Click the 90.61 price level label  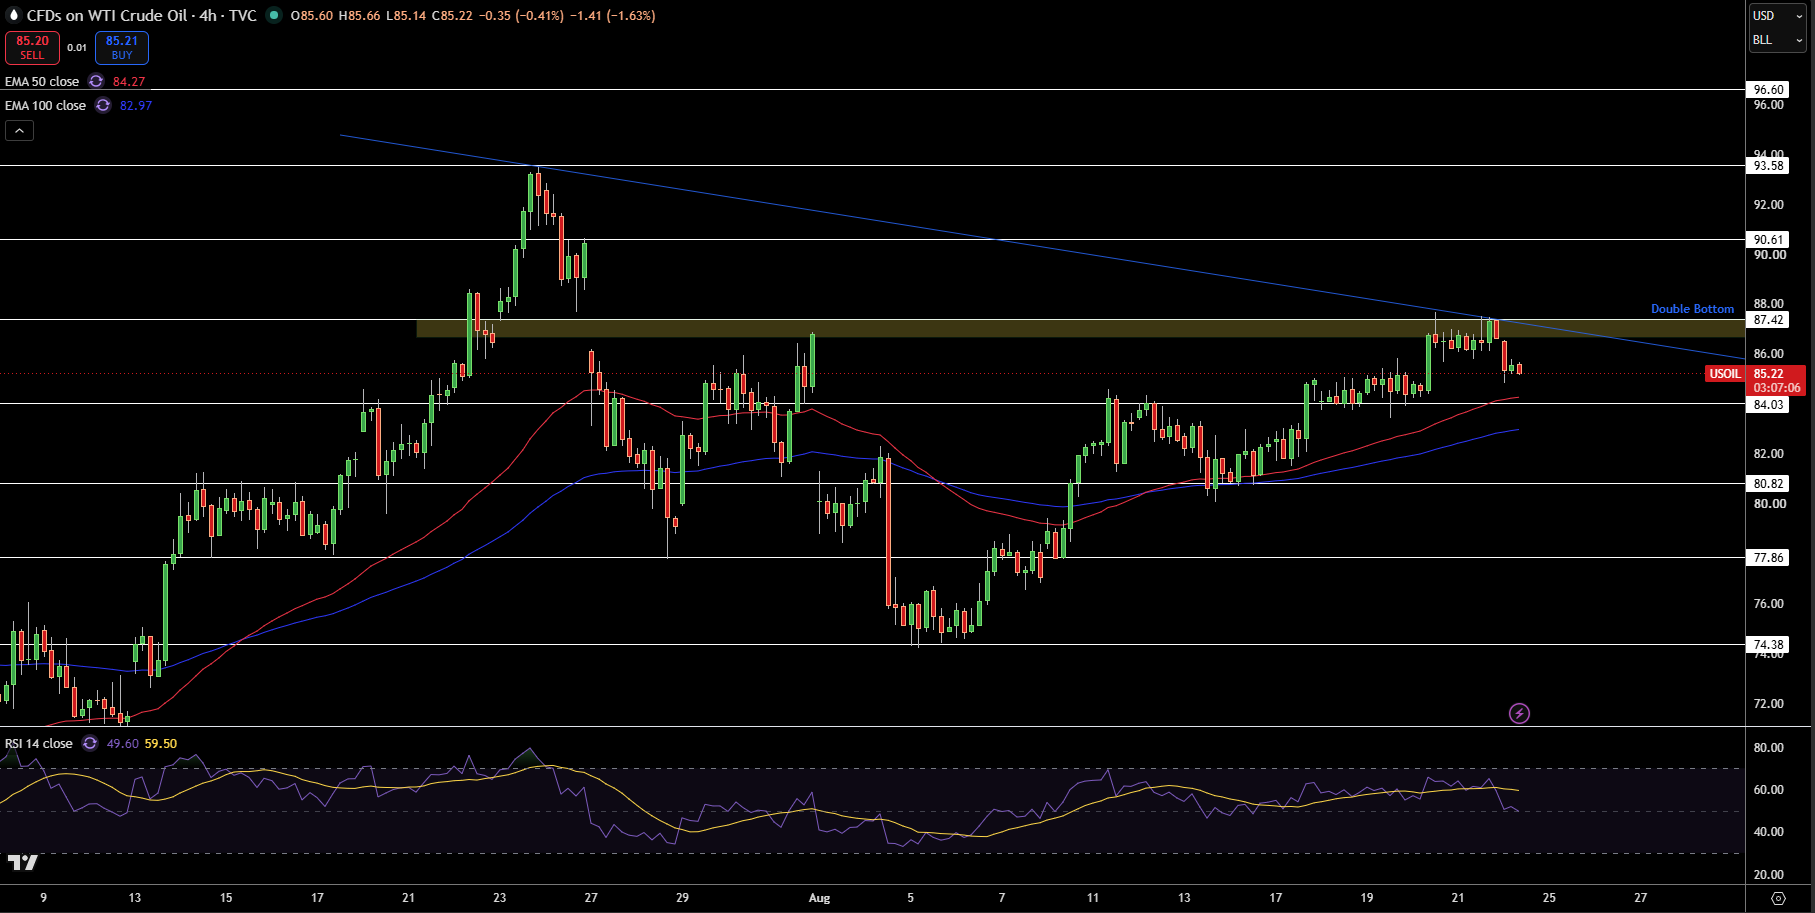point(1768,240)
